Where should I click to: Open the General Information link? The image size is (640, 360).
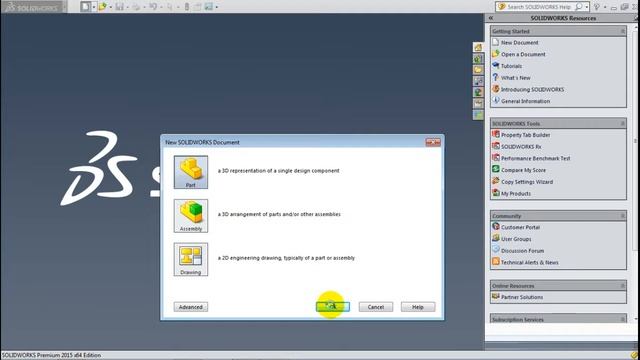526,101
